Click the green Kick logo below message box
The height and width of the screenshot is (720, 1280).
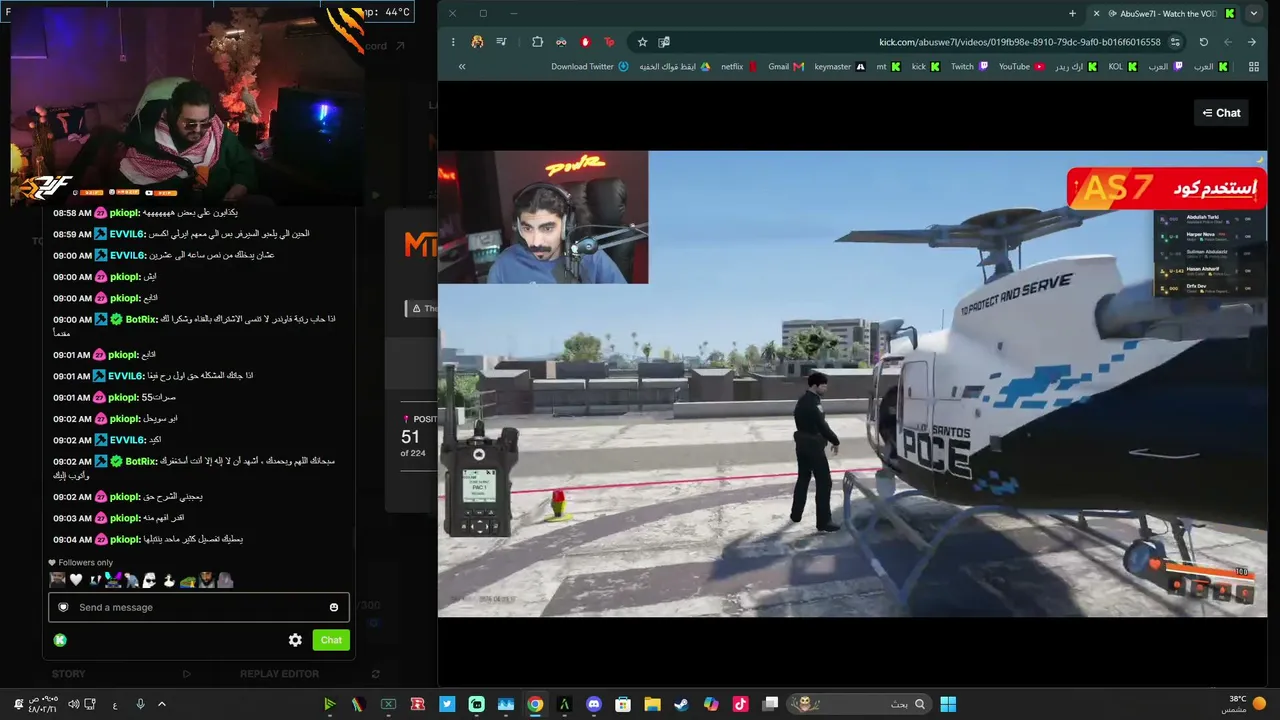[60, 640]
